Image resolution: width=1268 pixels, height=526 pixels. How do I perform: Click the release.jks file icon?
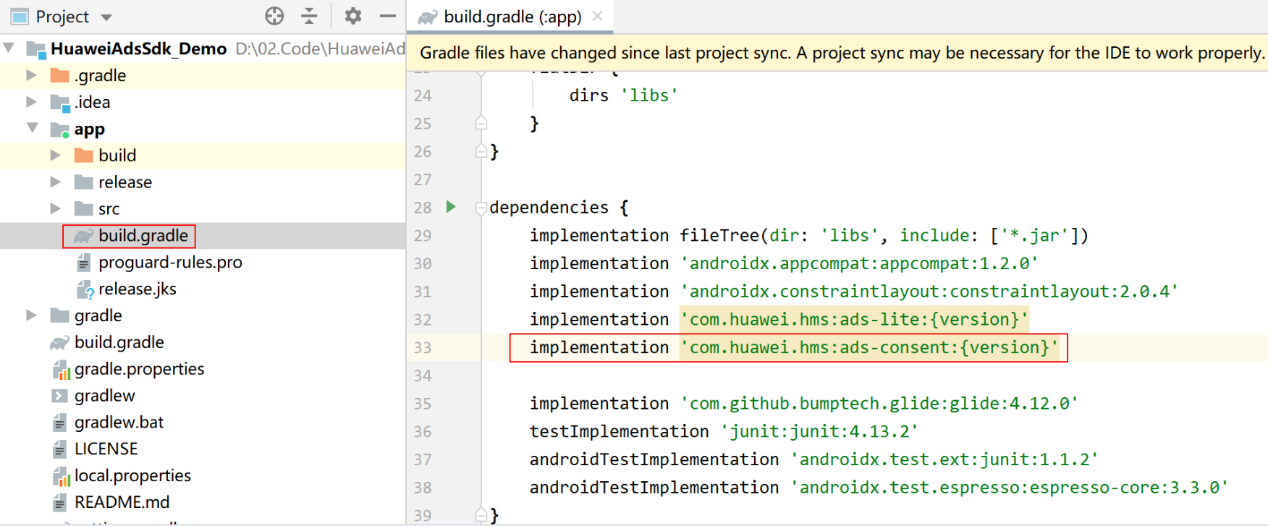[x=84, y=289]
